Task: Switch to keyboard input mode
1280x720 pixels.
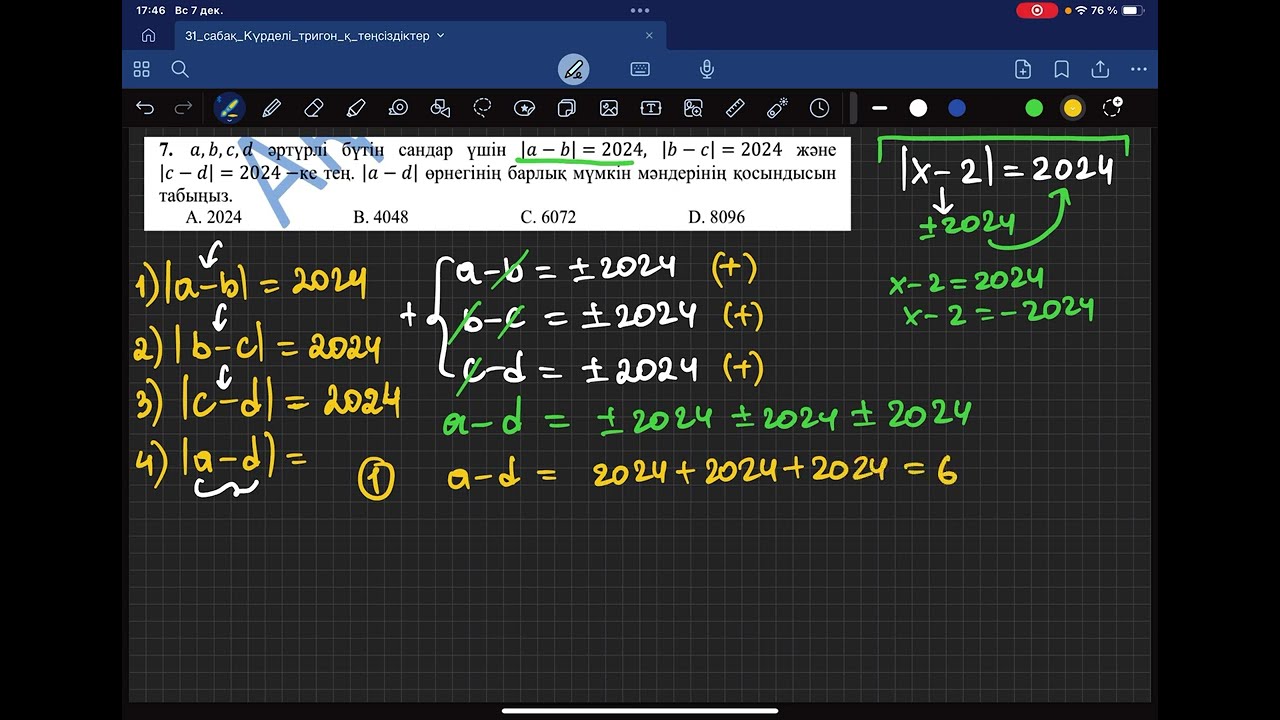Action: click(x=640, y=69)
